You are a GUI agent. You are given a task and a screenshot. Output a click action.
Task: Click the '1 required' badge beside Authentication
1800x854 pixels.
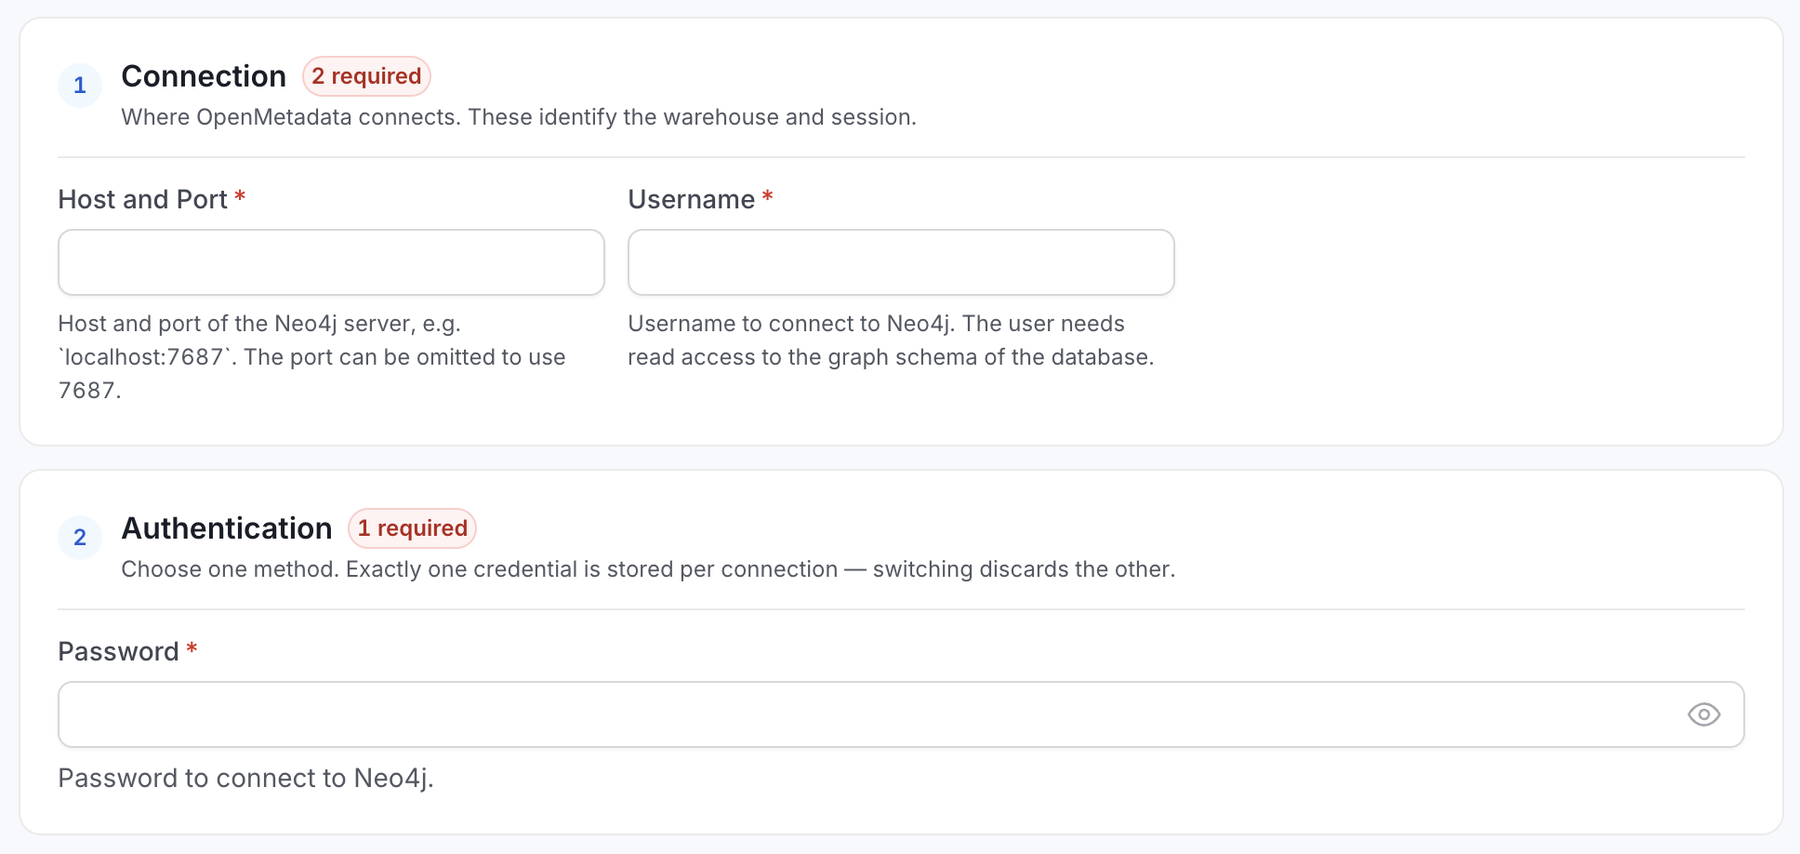412,528
